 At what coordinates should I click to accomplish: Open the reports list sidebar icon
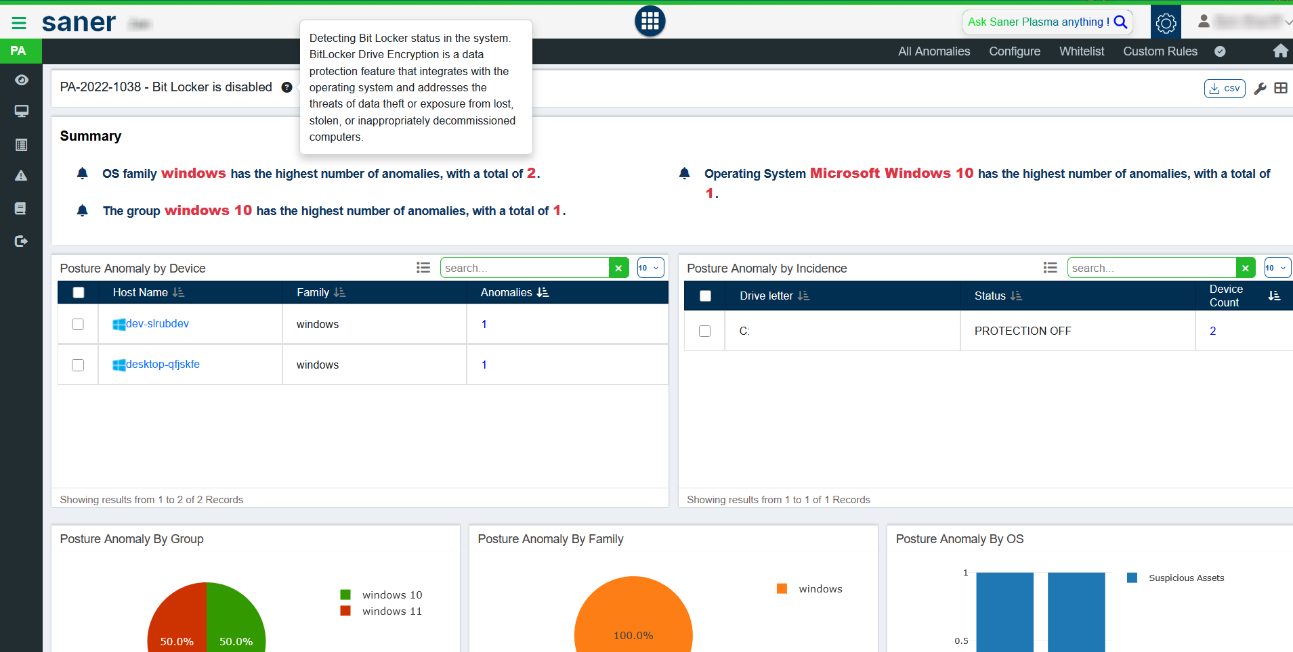(21, 144)
